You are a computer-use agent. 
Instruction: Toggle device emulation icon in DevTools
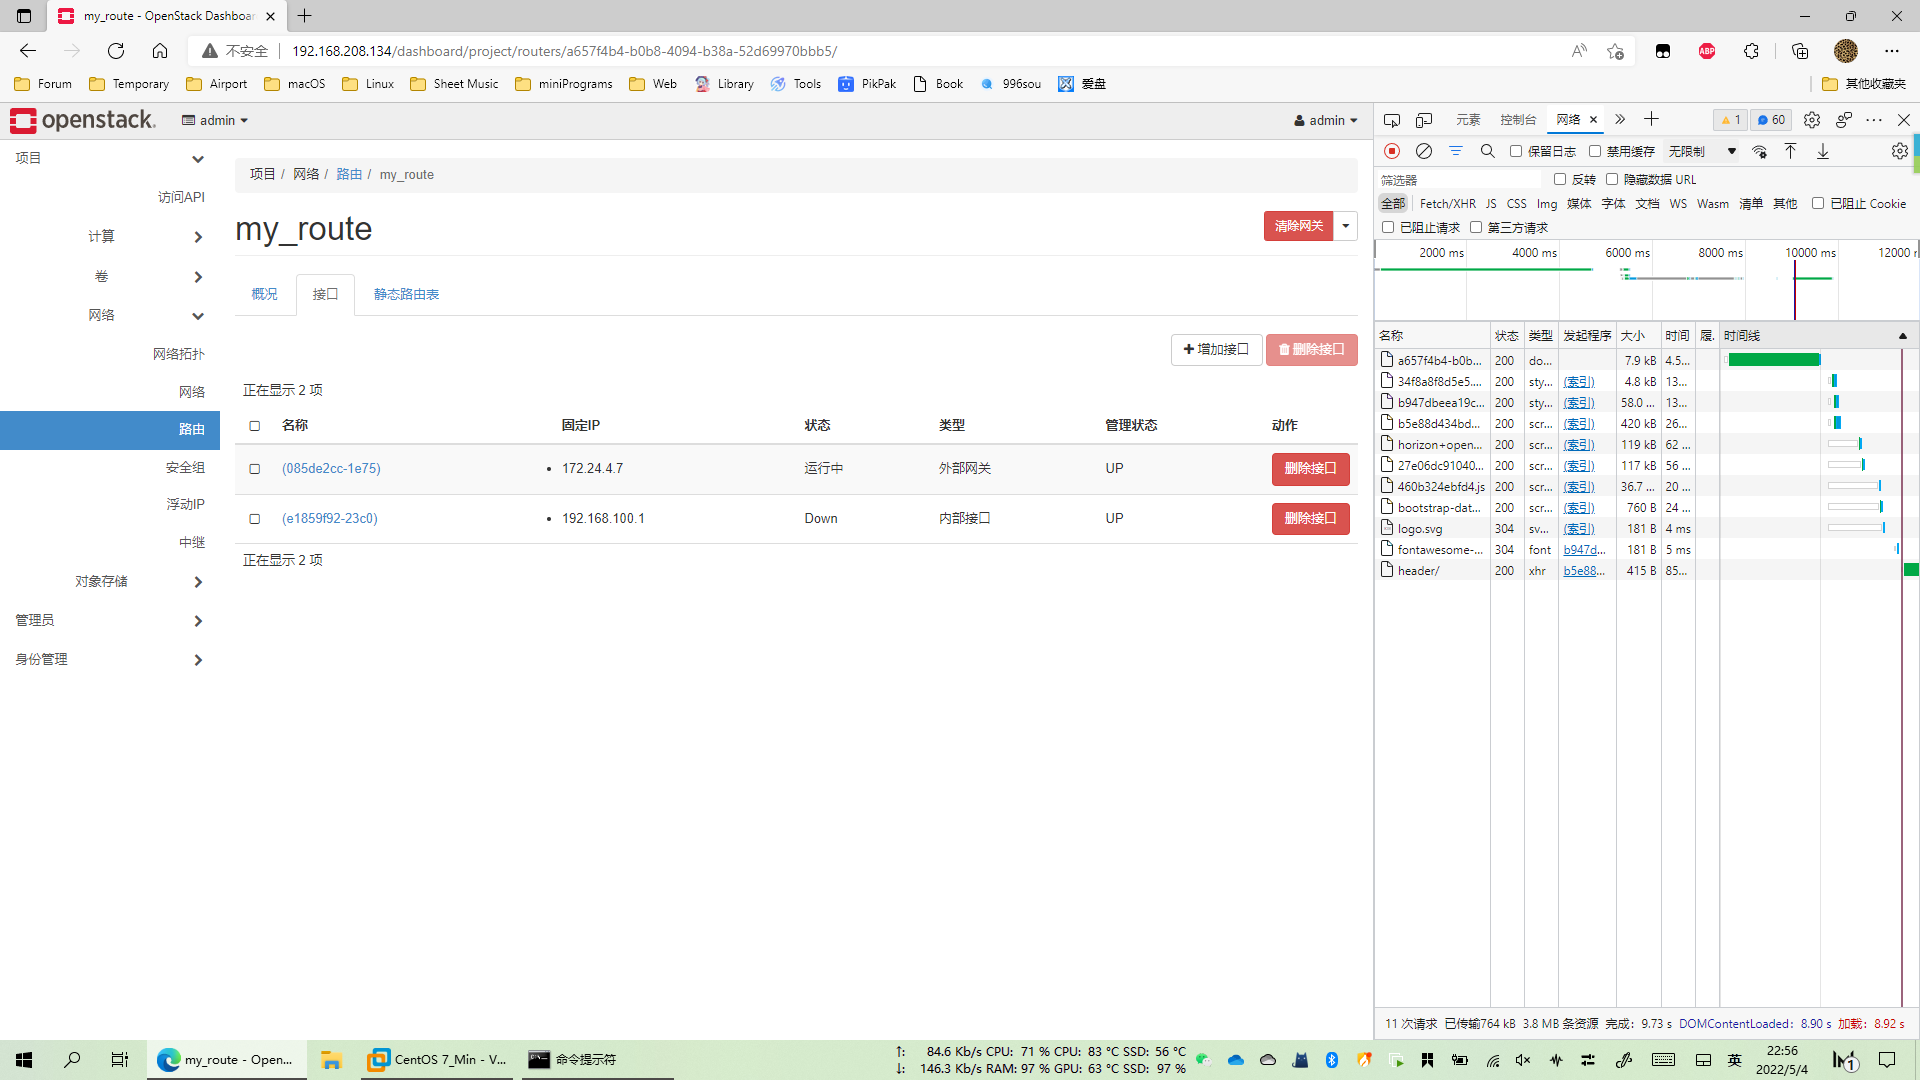pyautogui.click(x=1424, y=120)
